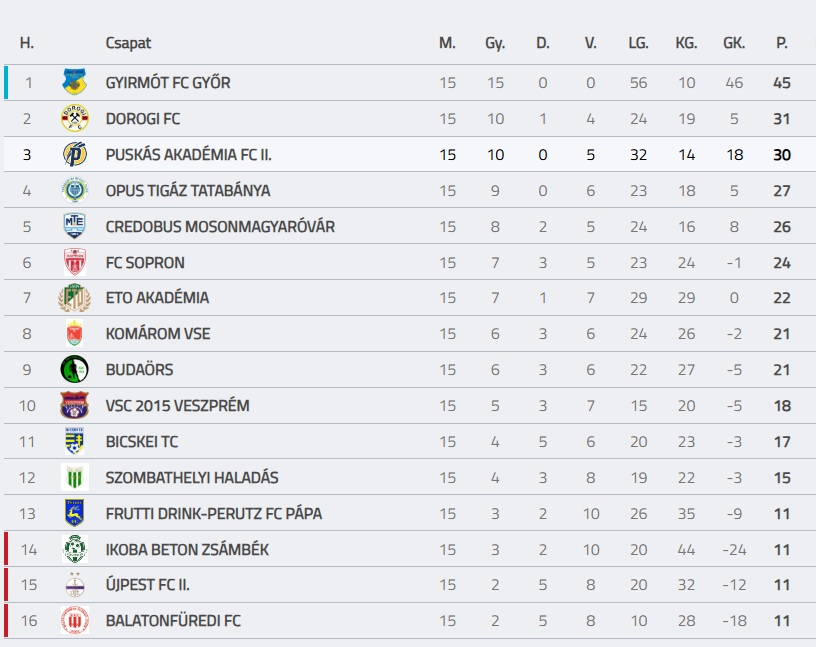Click the Ikoba Beton Zsámbék team name
The width and height of the screenshot is (816, 647).
click(187, 550)
